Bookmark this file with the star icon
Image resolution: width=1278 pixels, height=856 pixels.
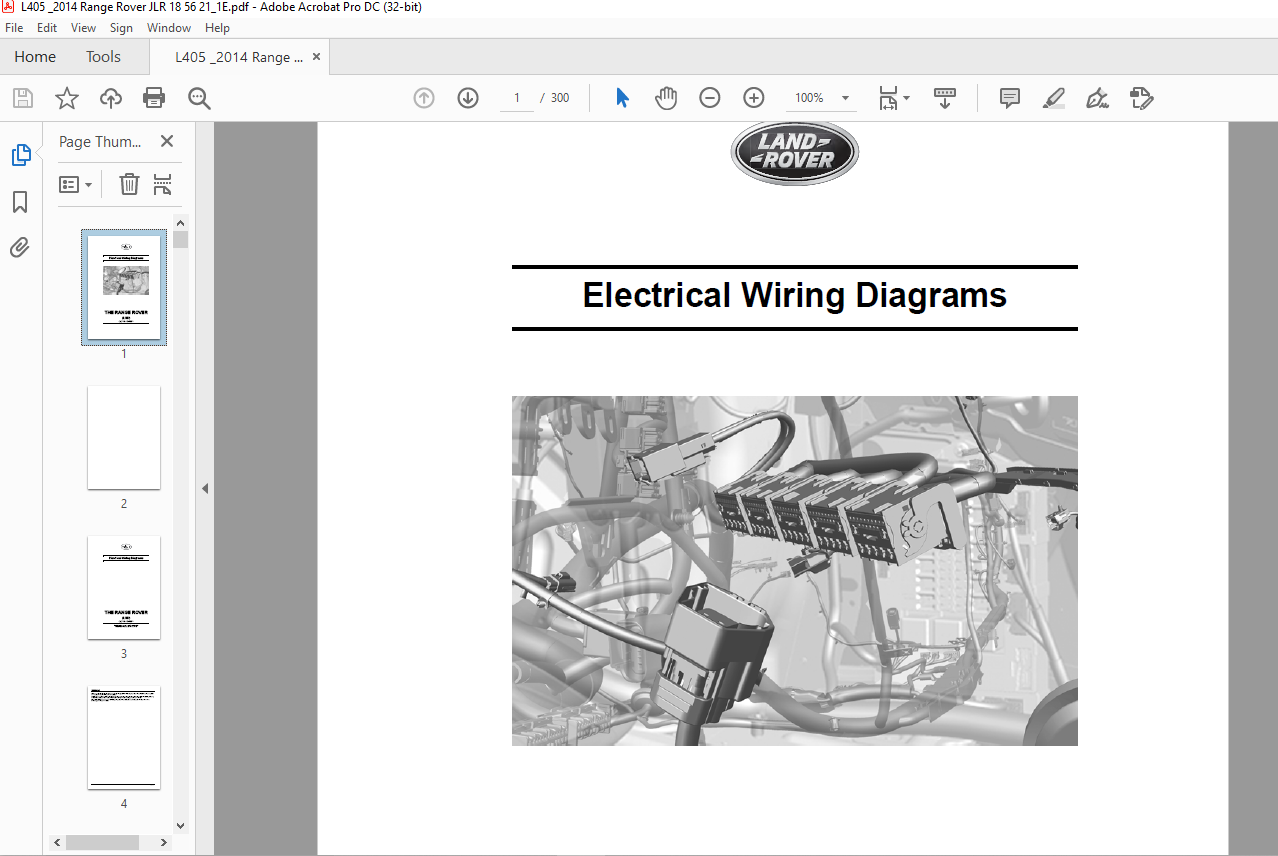[x=66, y=98]
